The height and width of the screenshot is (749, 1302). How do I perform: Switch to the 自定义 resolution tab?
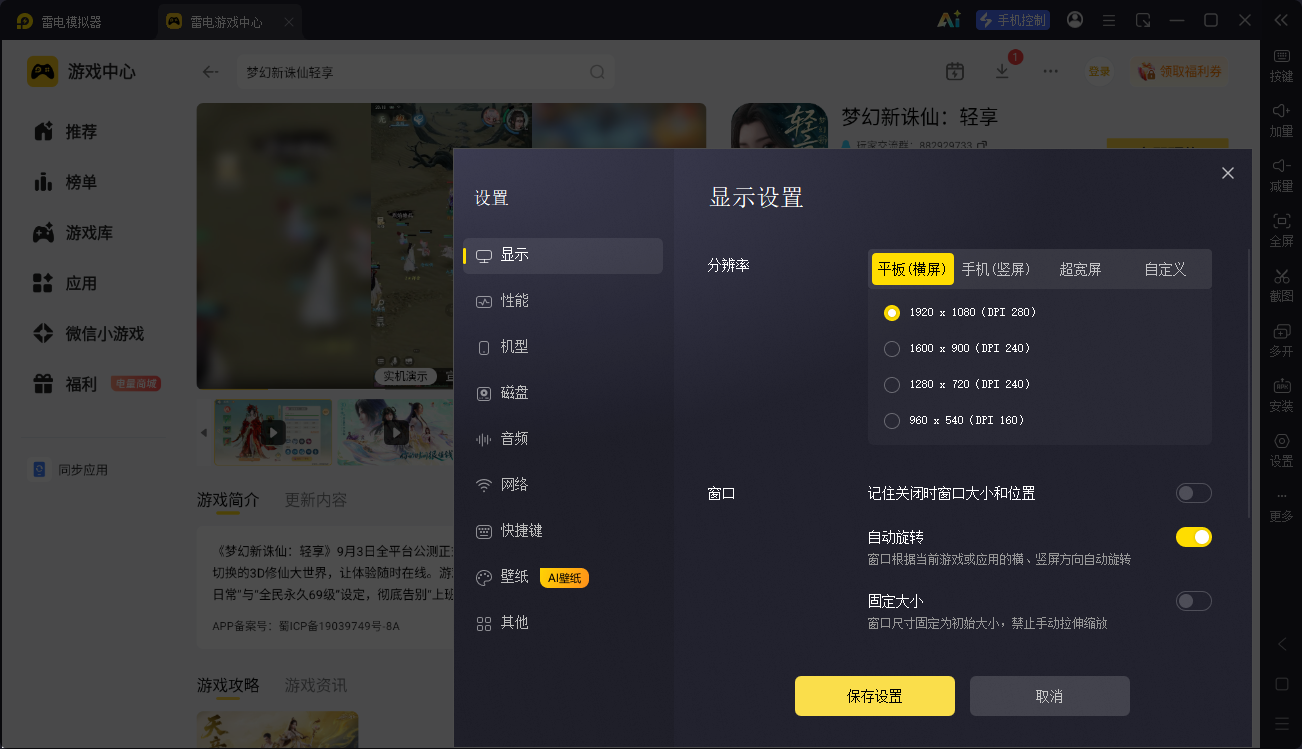click(1165, 269)
